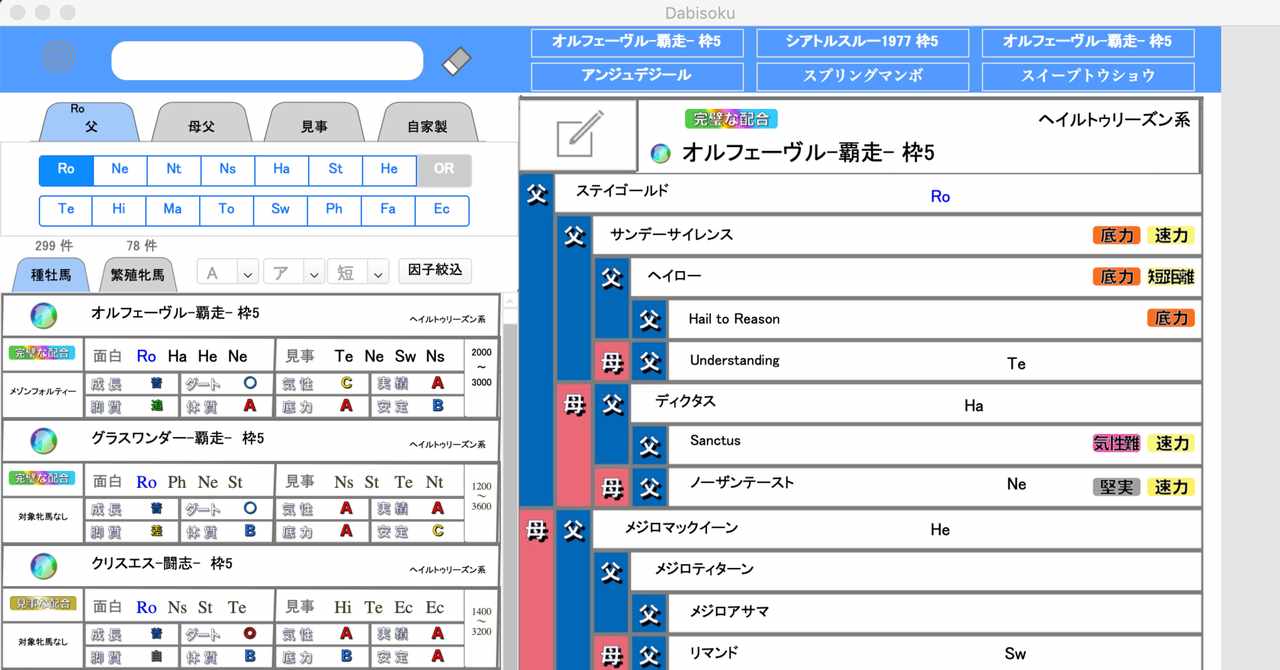Click 父 icon beside メジロマックイーン
Viewport: 1280px width, 670px height.
click(574, 530)
